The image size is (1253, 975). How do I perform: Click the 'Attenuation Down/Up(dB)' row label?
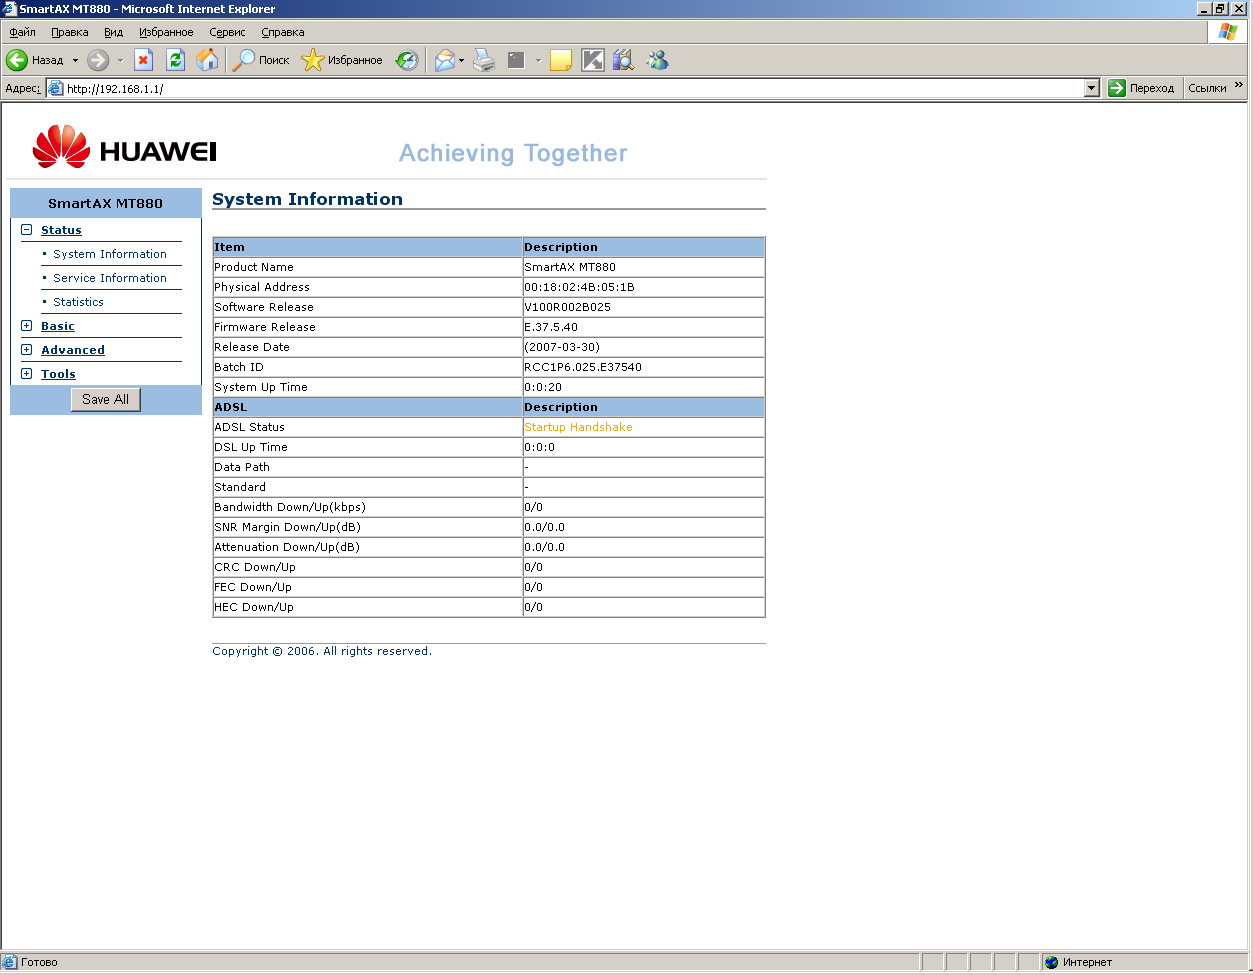point(287,547)
